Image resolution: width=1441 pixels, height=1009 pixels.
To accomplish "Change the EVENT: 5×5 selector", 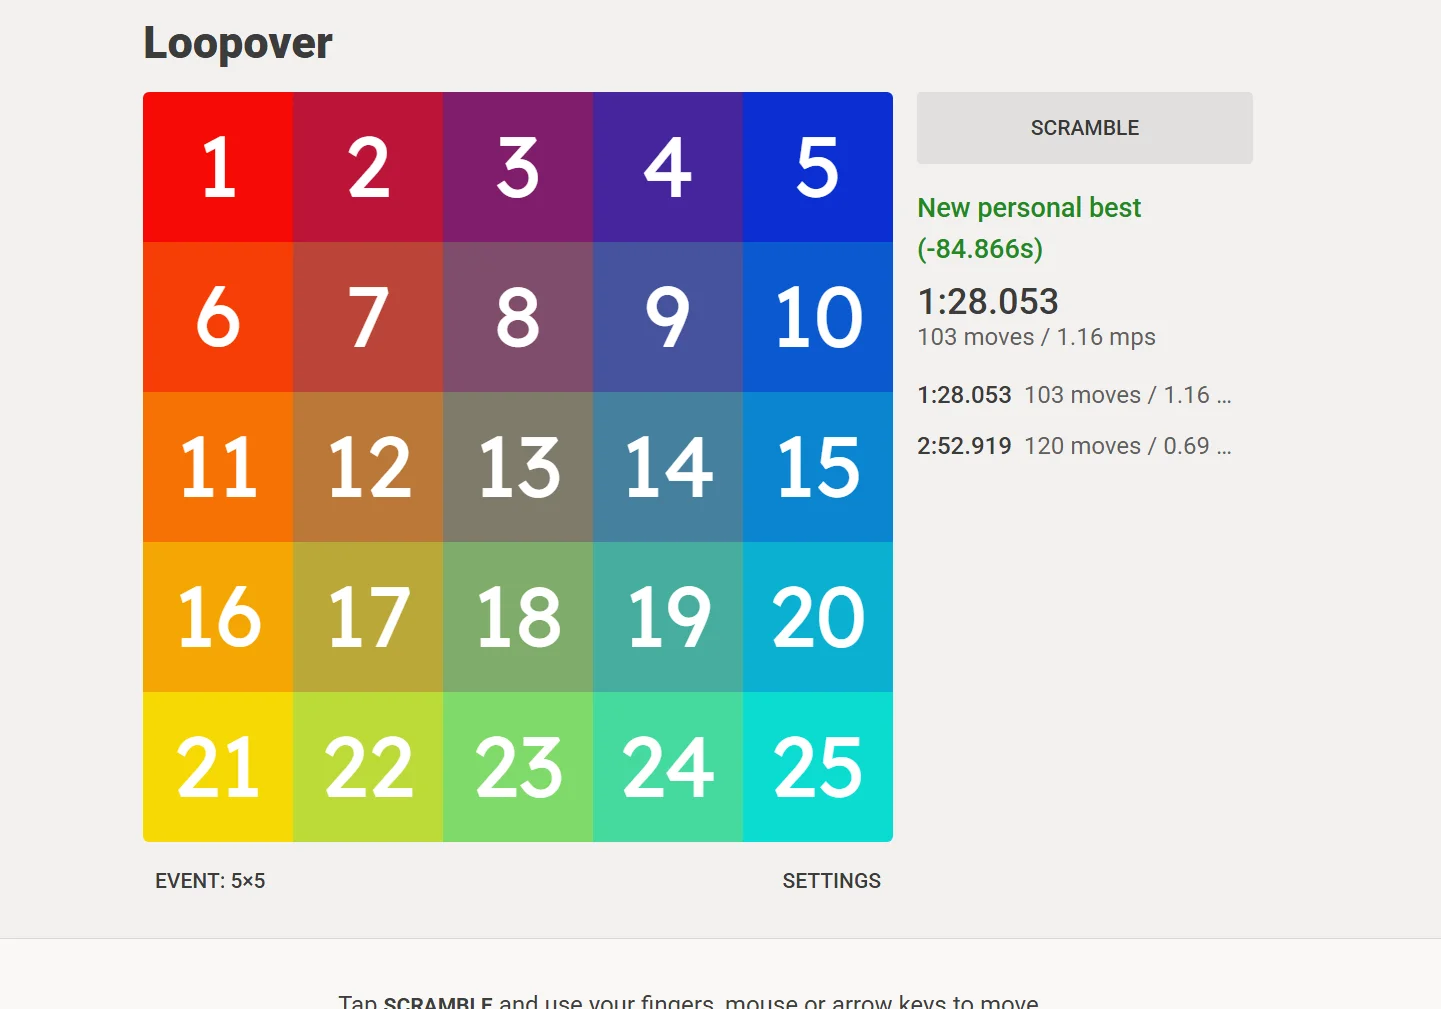I will click(x=210, y=881).
